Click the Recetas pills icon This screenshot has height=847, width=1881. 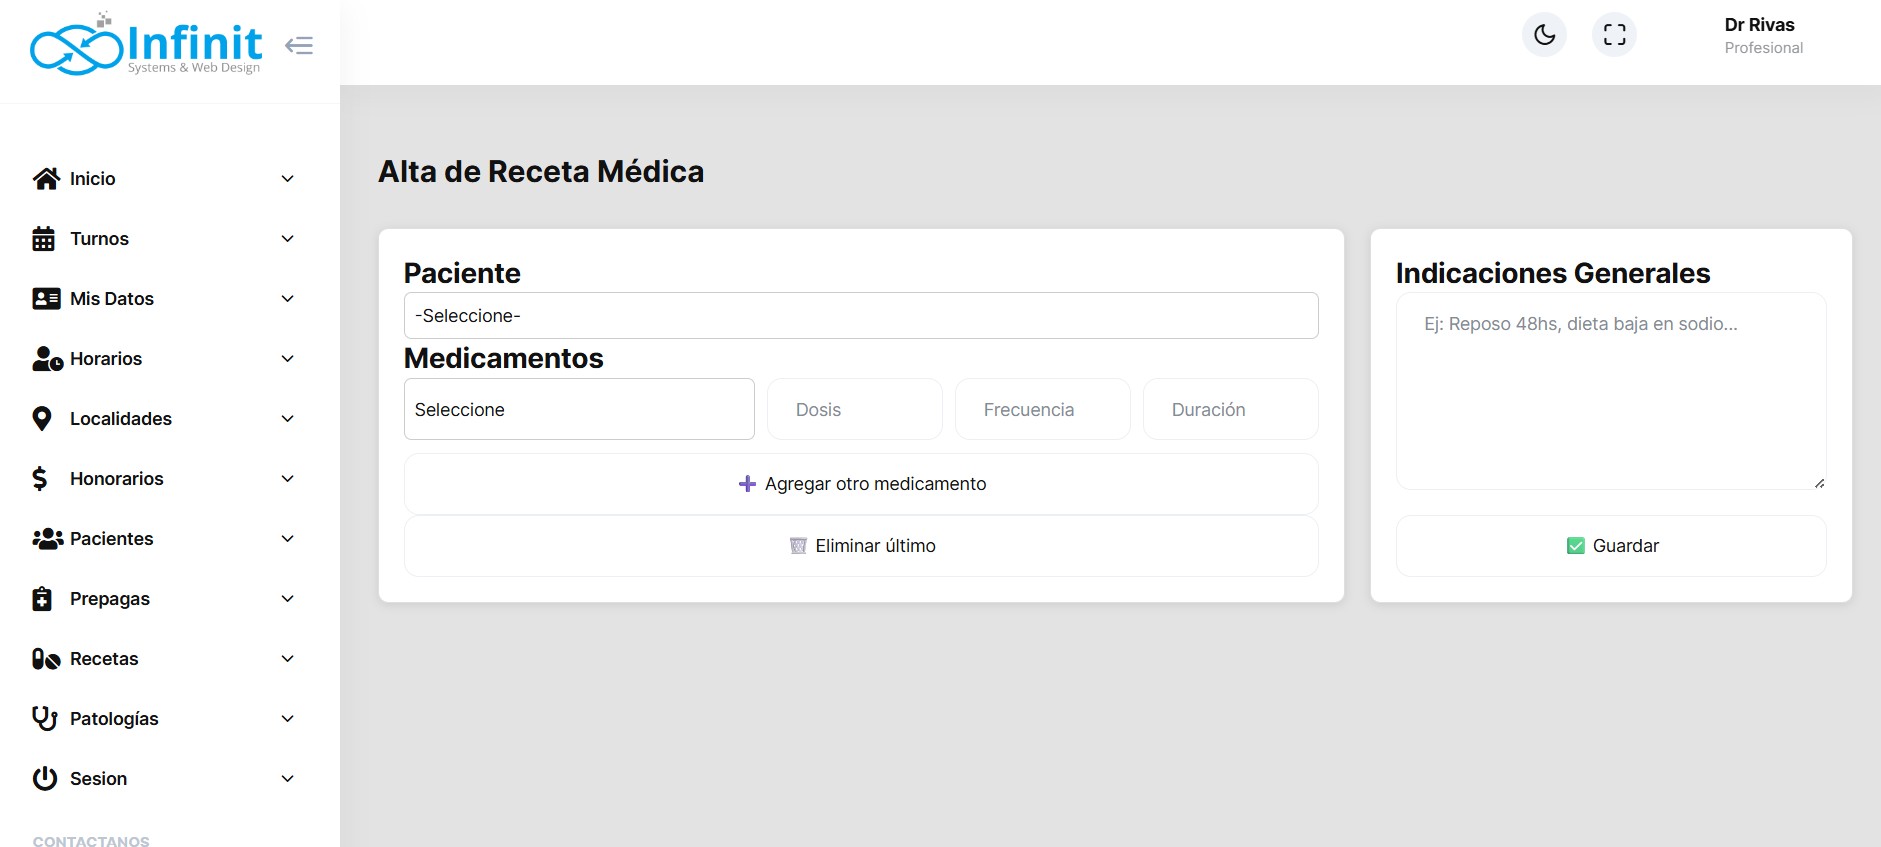click(x=46, y=659)
